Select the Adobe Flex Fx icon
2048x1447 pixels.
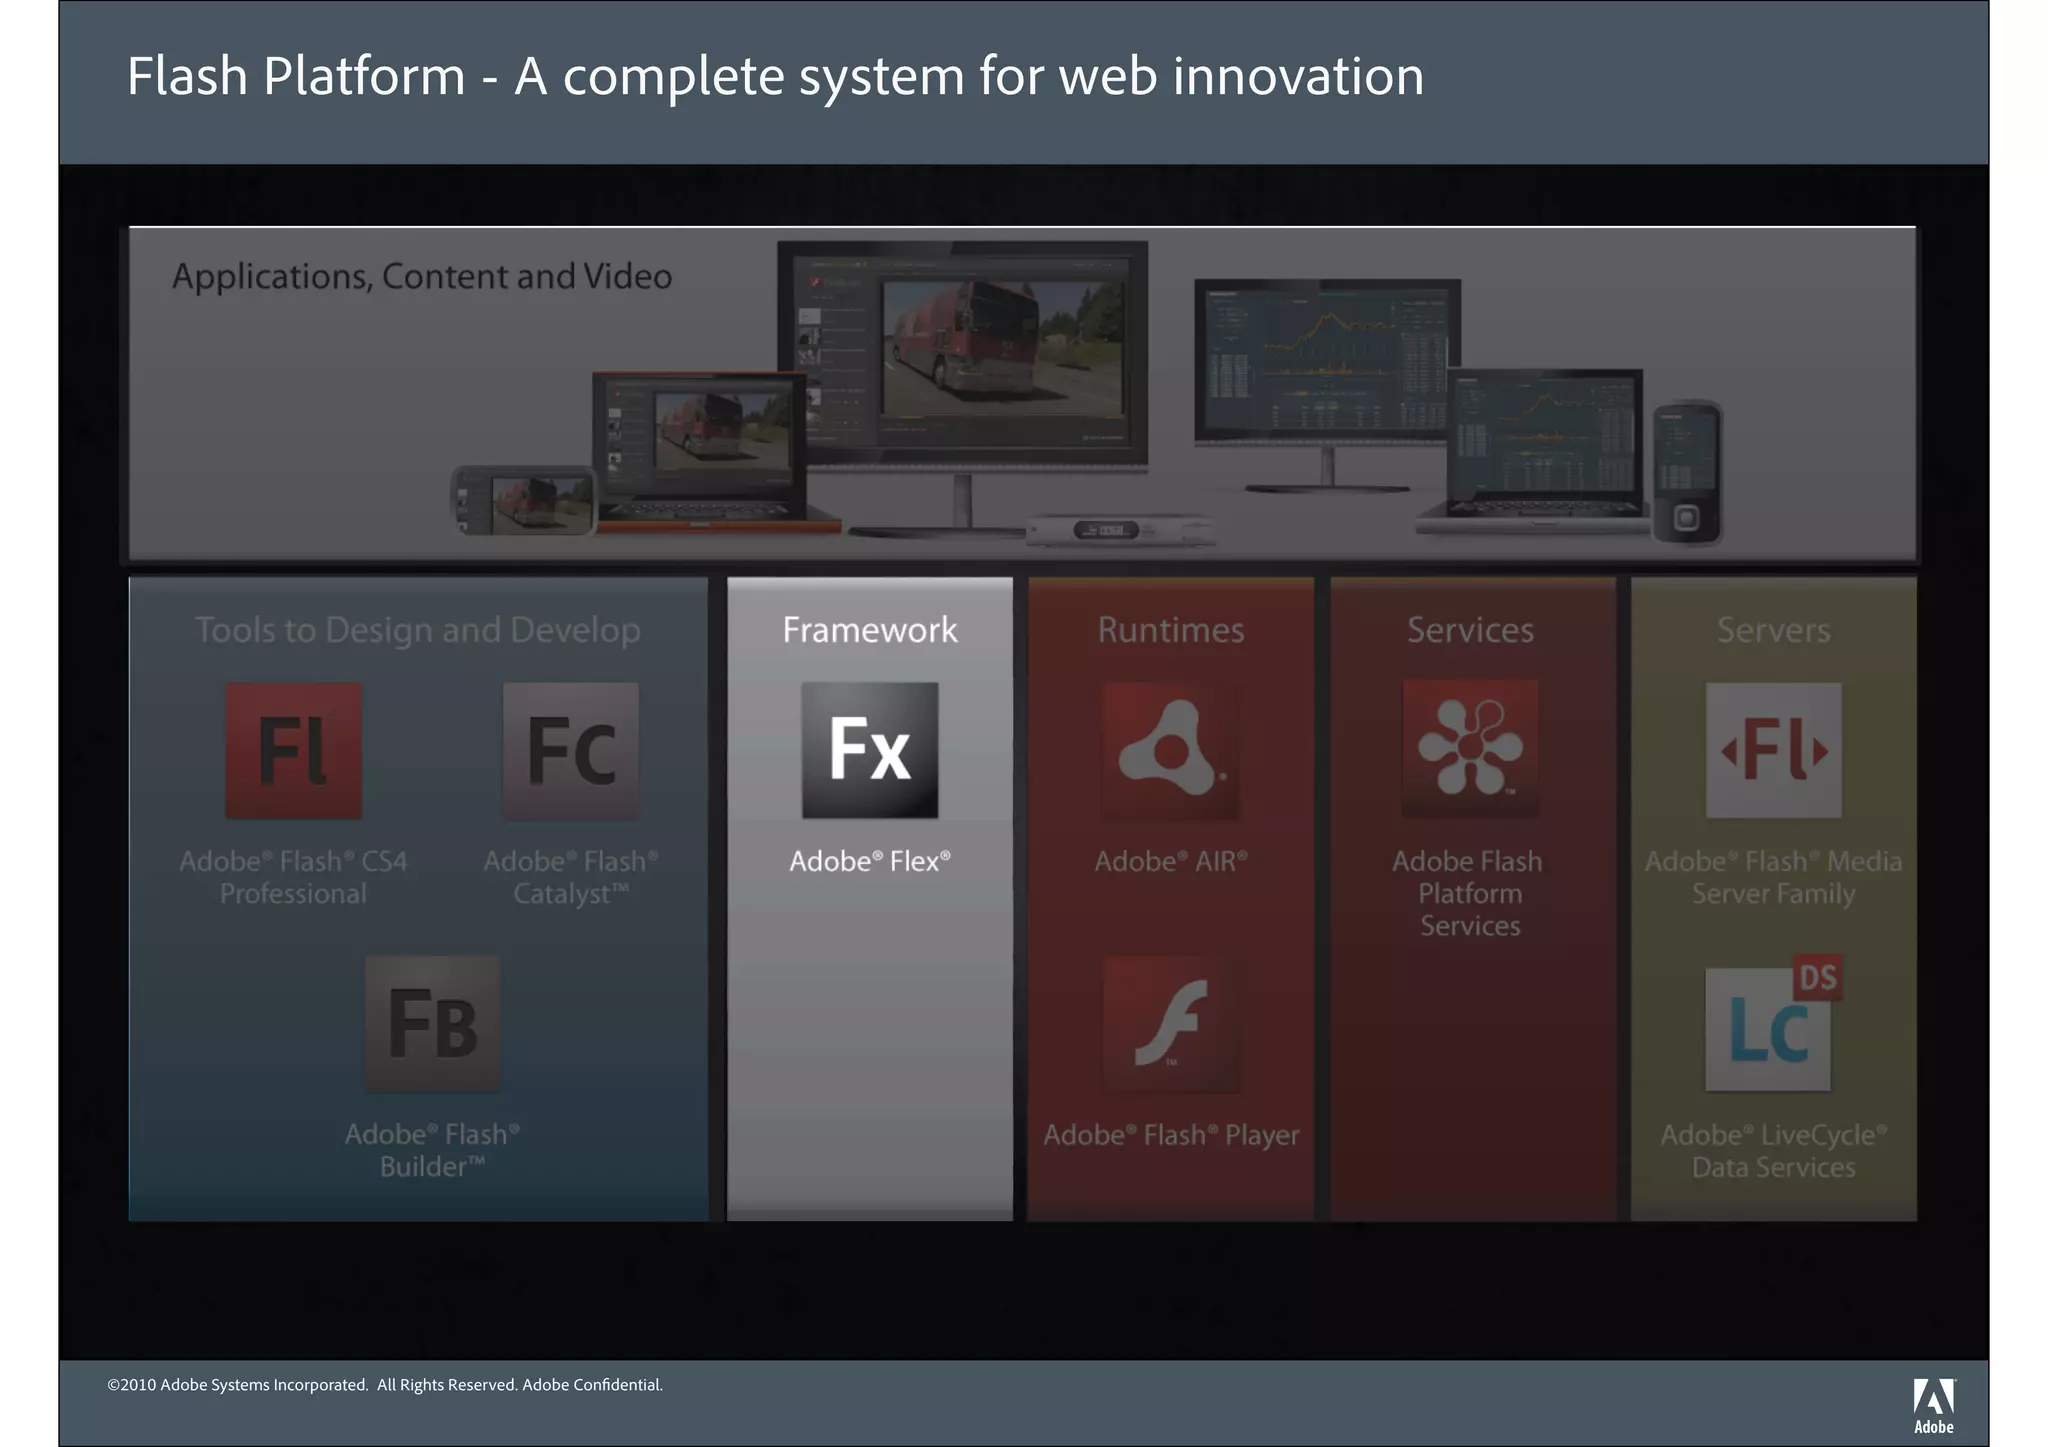tap(870, 751)
